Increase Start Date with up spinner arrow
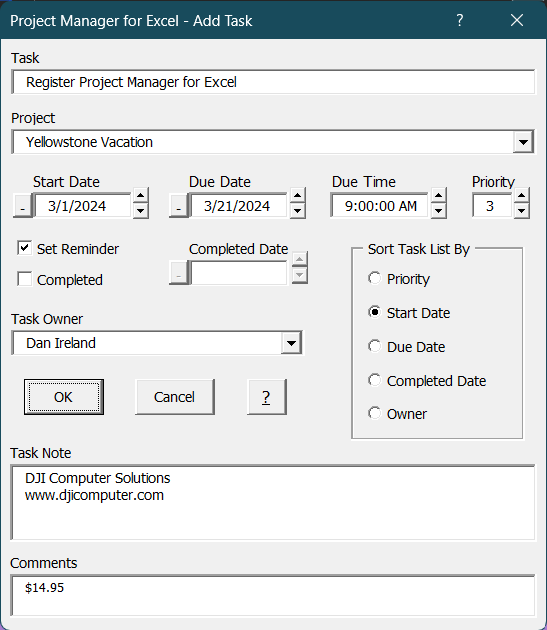 click(140, 196)
